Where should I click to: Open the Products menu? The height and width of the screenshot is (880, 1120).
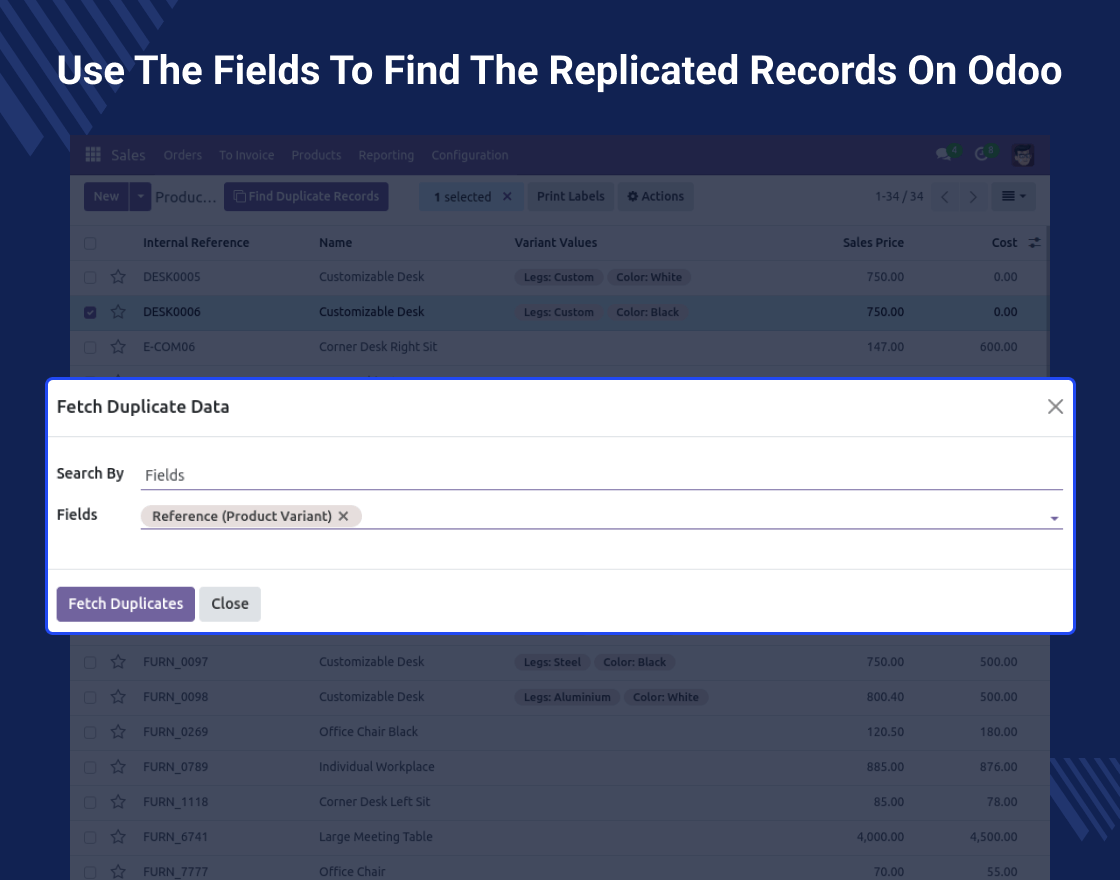pos(316,155)
